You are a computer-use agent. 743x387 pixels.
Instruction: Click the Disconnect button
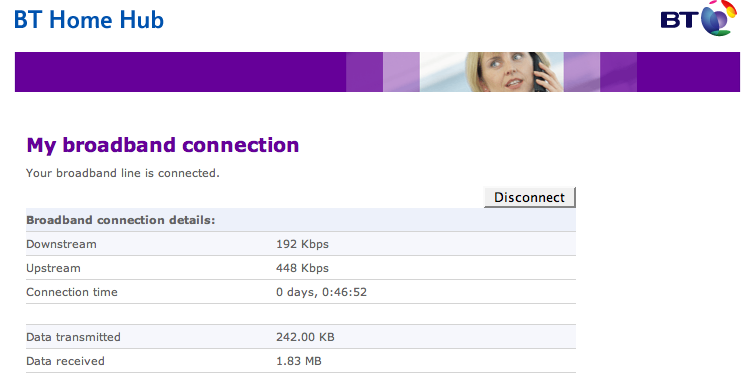coord(529,197)
